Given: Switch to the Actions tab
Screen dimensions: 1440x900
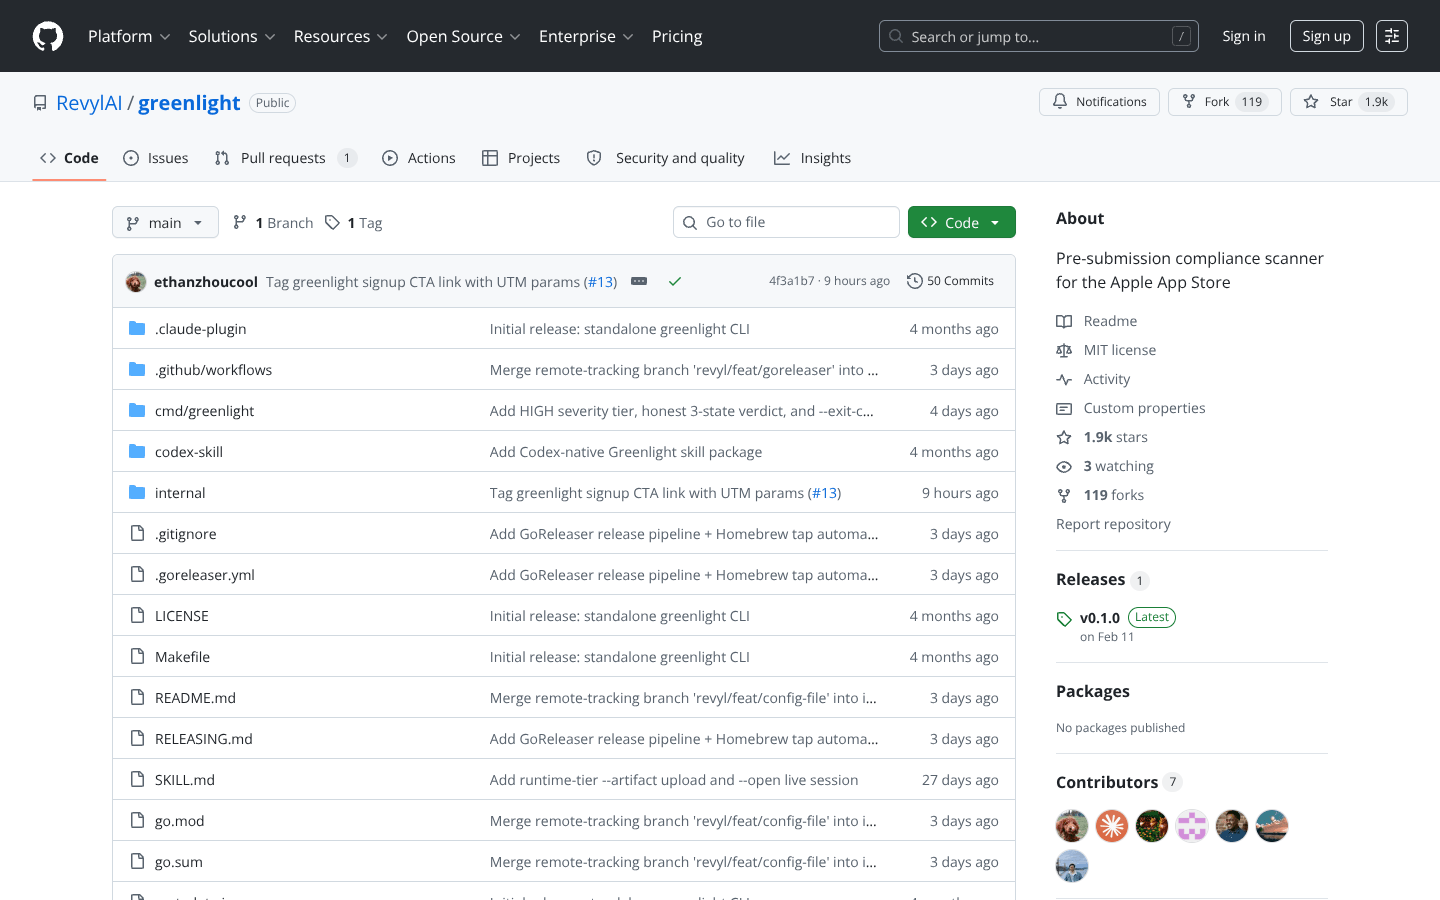Looking at the screenshot, I should 419,158.
